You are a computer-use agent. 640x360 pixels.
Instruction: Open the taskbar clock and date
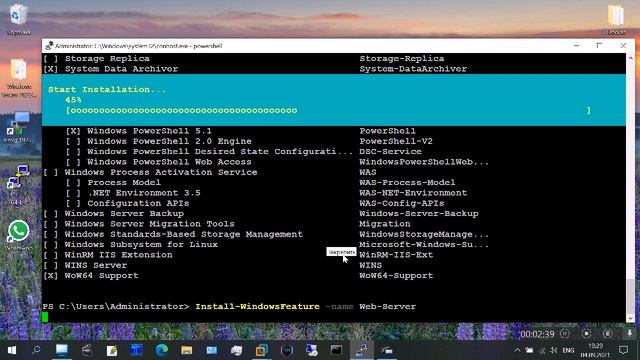(x=596, y=350)
